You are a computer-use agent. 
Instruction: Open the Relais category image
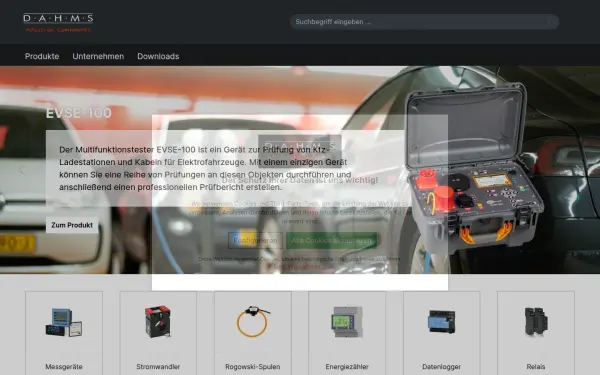pyautogui.click(x=536, y=321)
